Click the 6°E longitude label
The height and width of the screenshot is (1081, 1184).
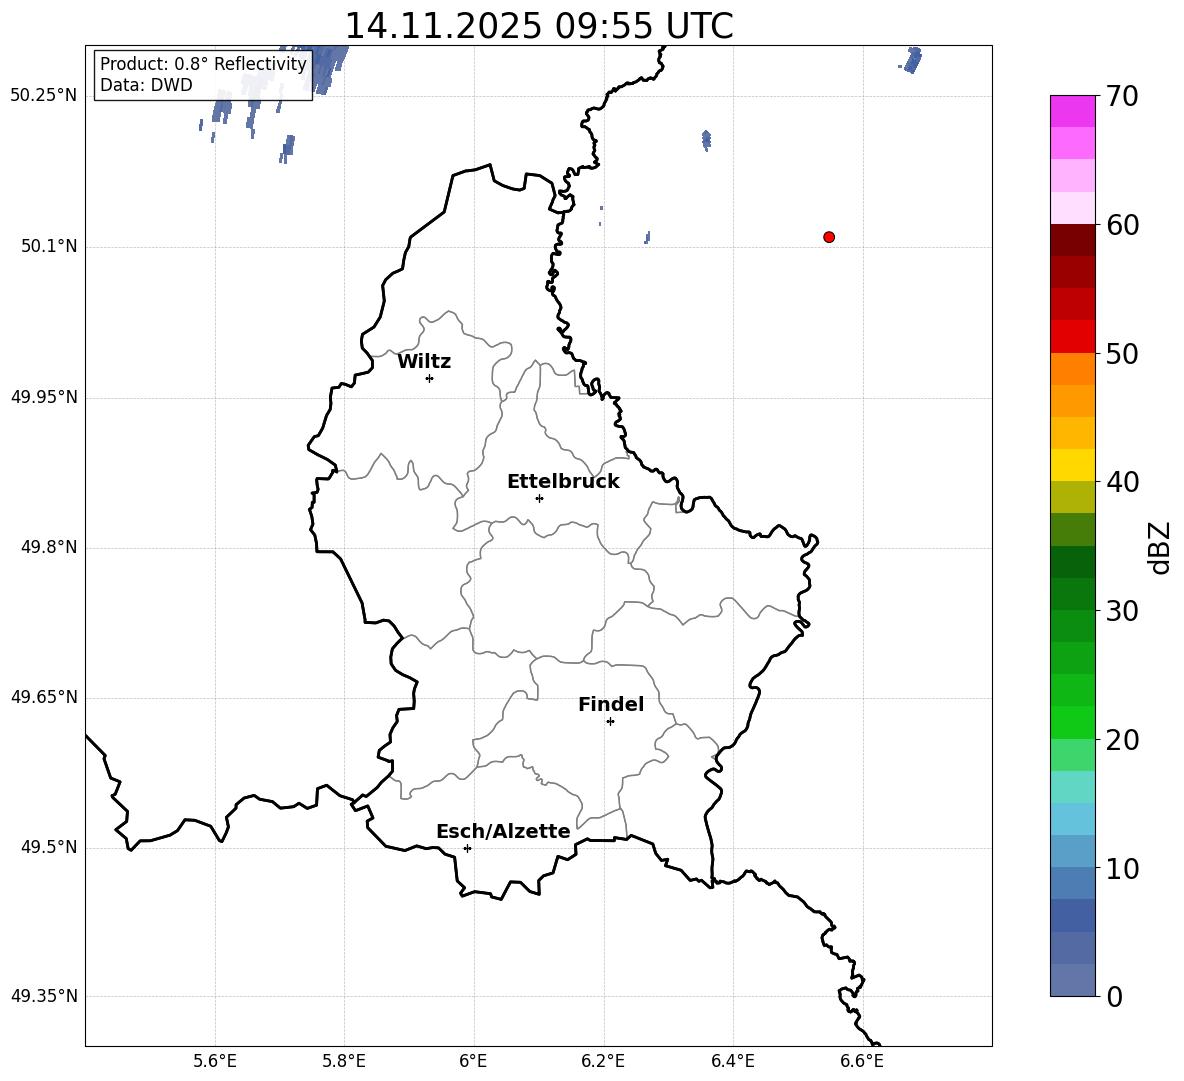click(473, 1061)
